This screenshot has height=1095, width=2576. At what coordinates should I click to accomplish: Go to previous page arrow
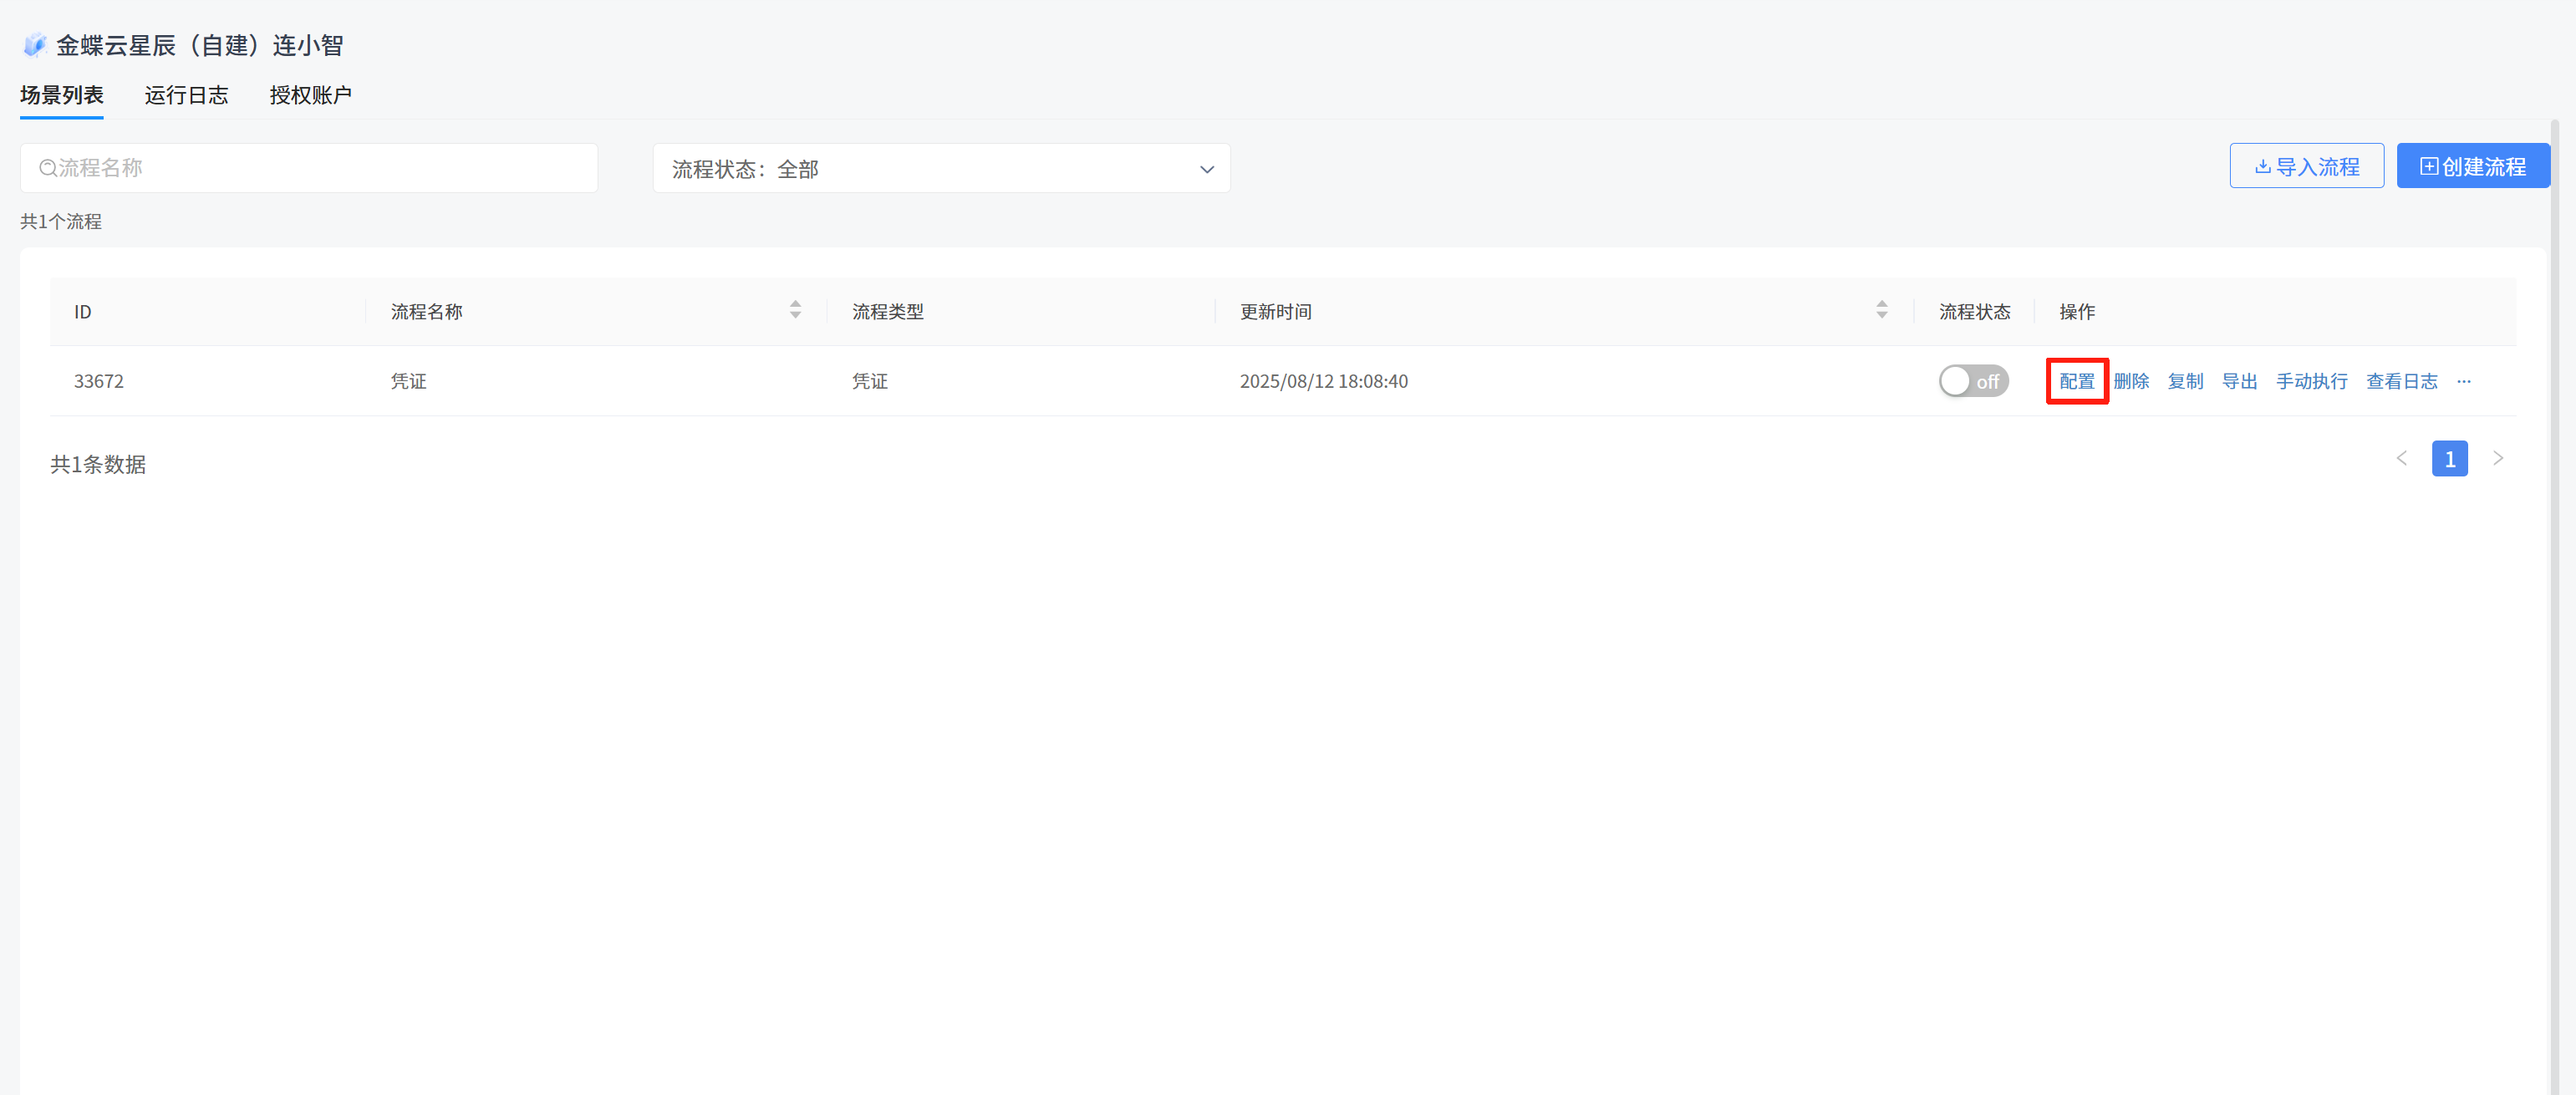(2401, 458)
